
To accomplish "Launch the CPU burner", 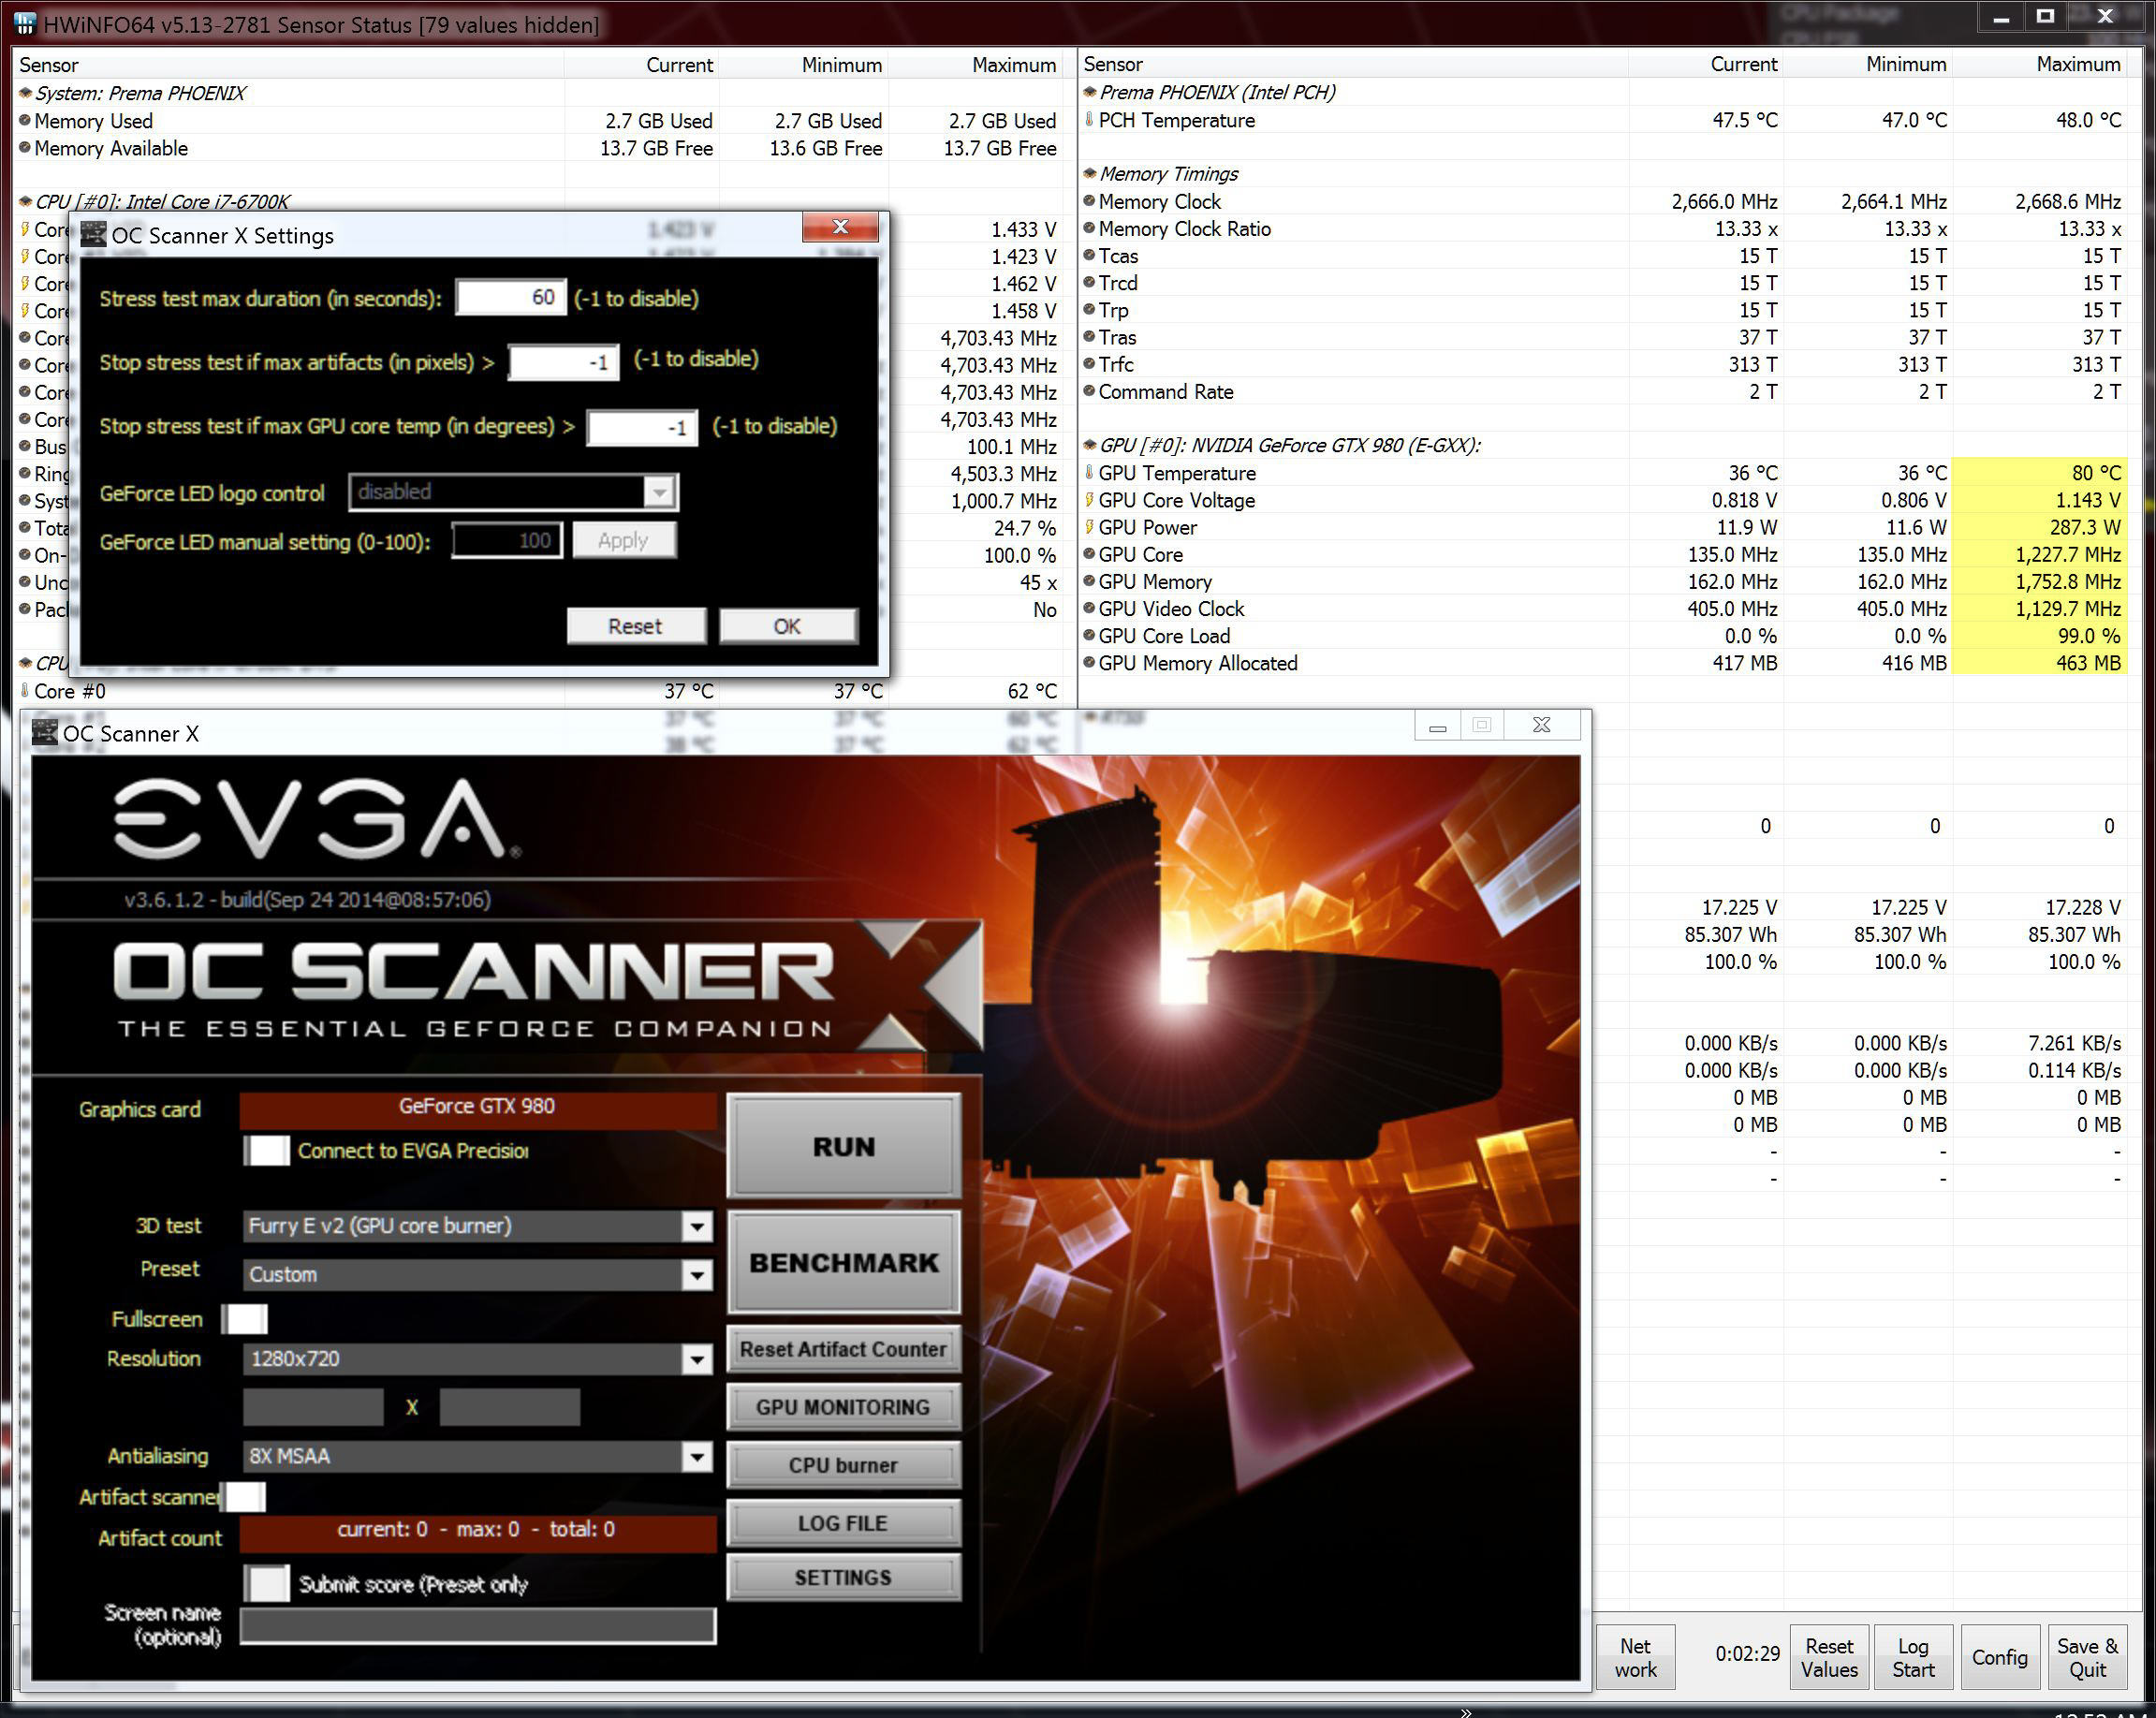I will pos(844,1465).
